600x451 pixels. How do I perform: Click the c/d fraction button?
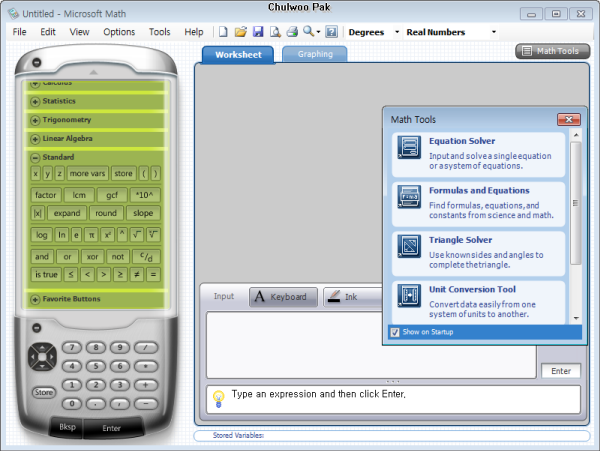click(146, 256)
